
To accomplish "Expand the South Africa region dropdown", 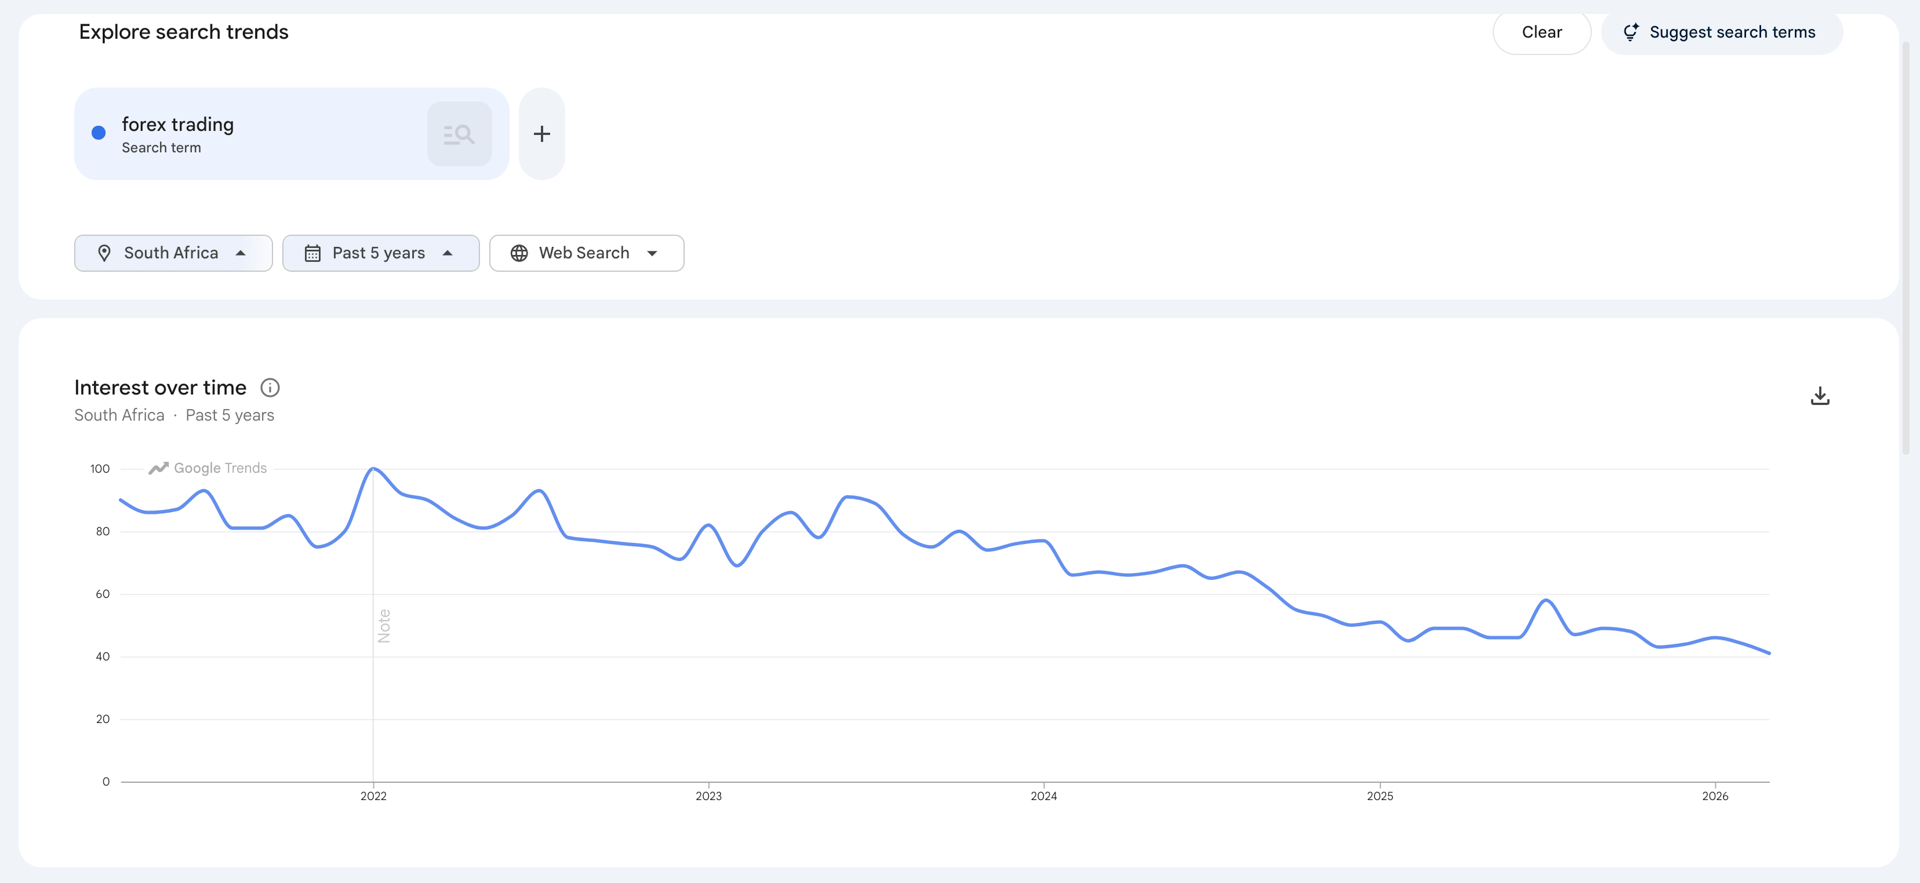I will (173, 254).
